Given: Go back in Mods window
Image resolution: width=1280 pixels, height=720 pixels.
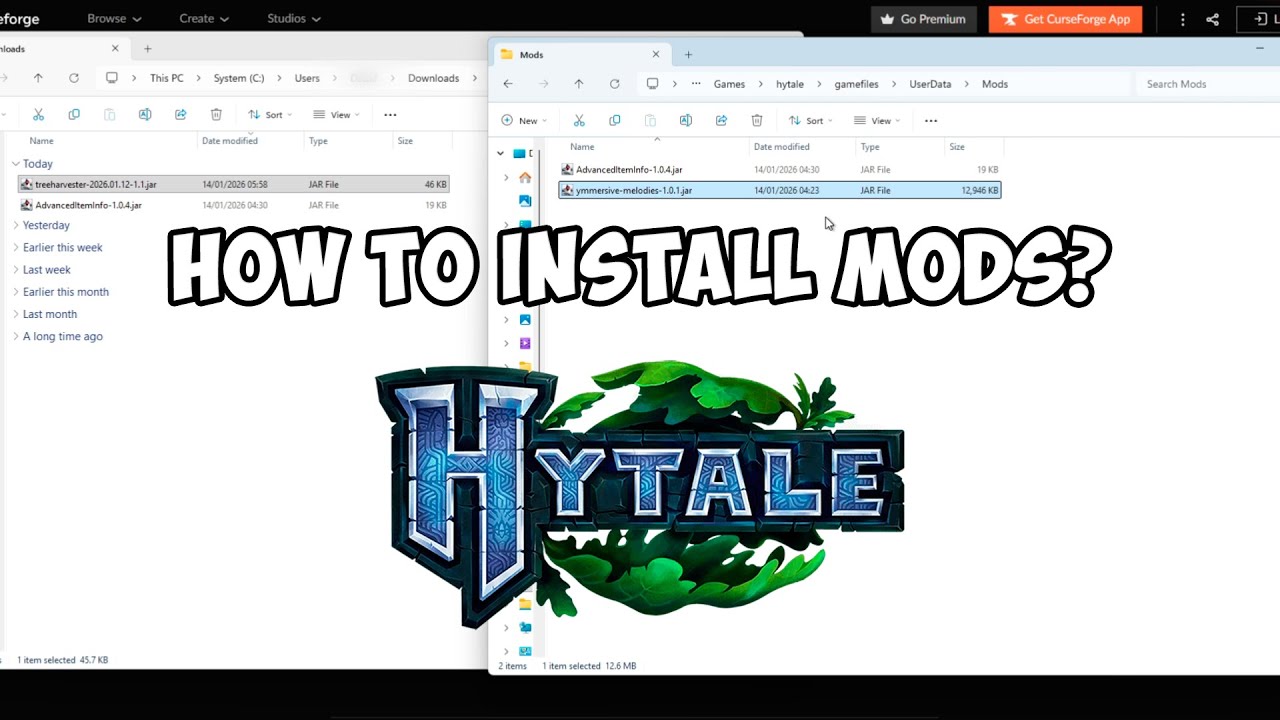Looking at the screenshot, I should coord(508,84).
